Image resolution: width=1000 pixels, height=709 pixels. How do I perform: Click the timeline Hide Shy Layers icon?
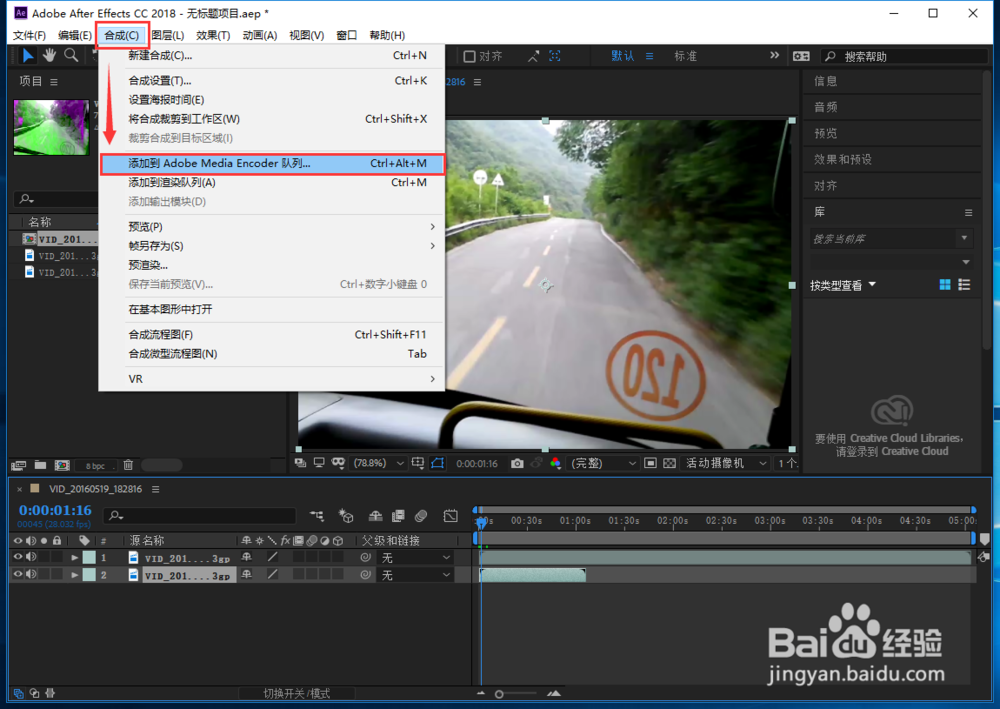coord(376,516)
